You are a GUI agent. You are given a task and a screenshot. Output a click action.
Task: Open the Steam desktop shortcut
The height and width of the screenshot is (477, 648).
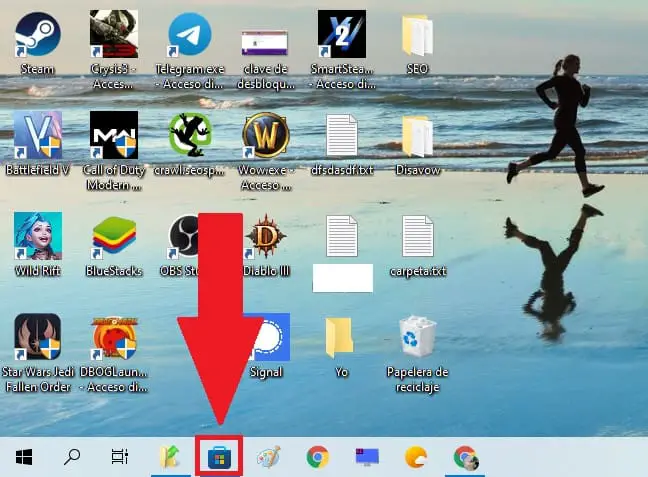tap(38, 34)
